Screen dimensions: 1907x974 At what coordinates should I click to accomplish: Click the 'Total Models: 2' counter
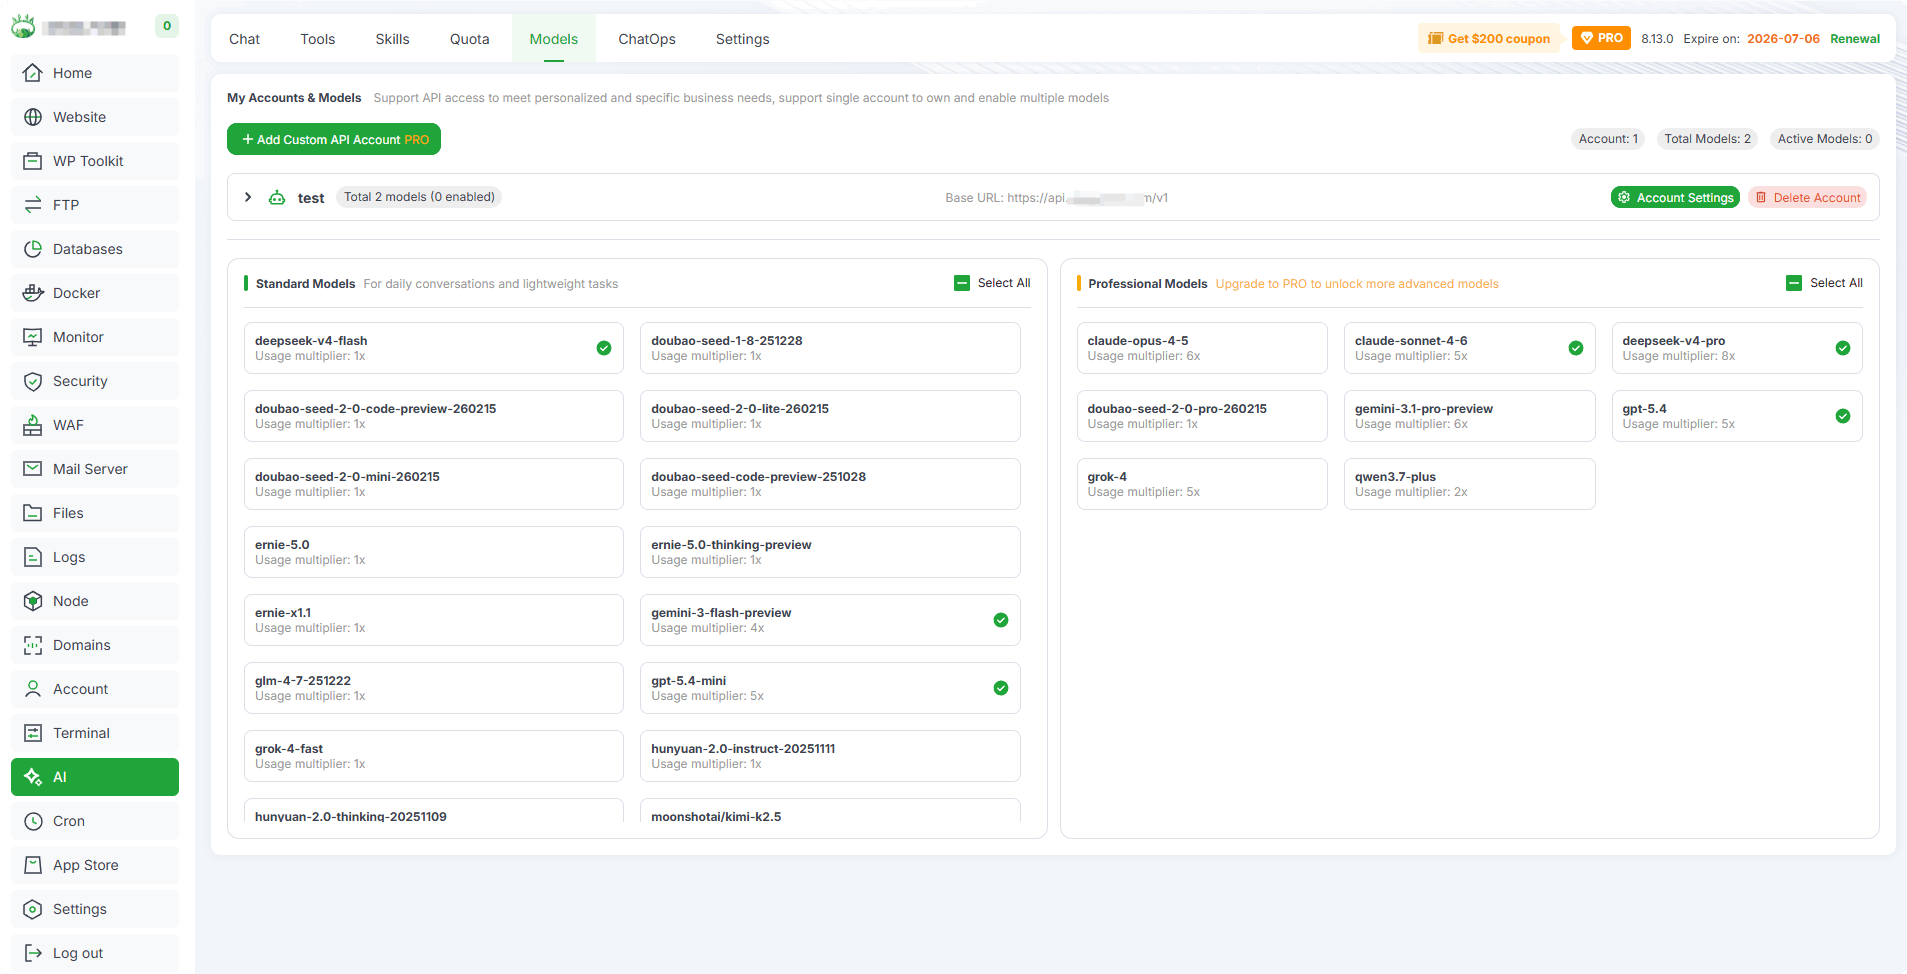coord(1708,139)
